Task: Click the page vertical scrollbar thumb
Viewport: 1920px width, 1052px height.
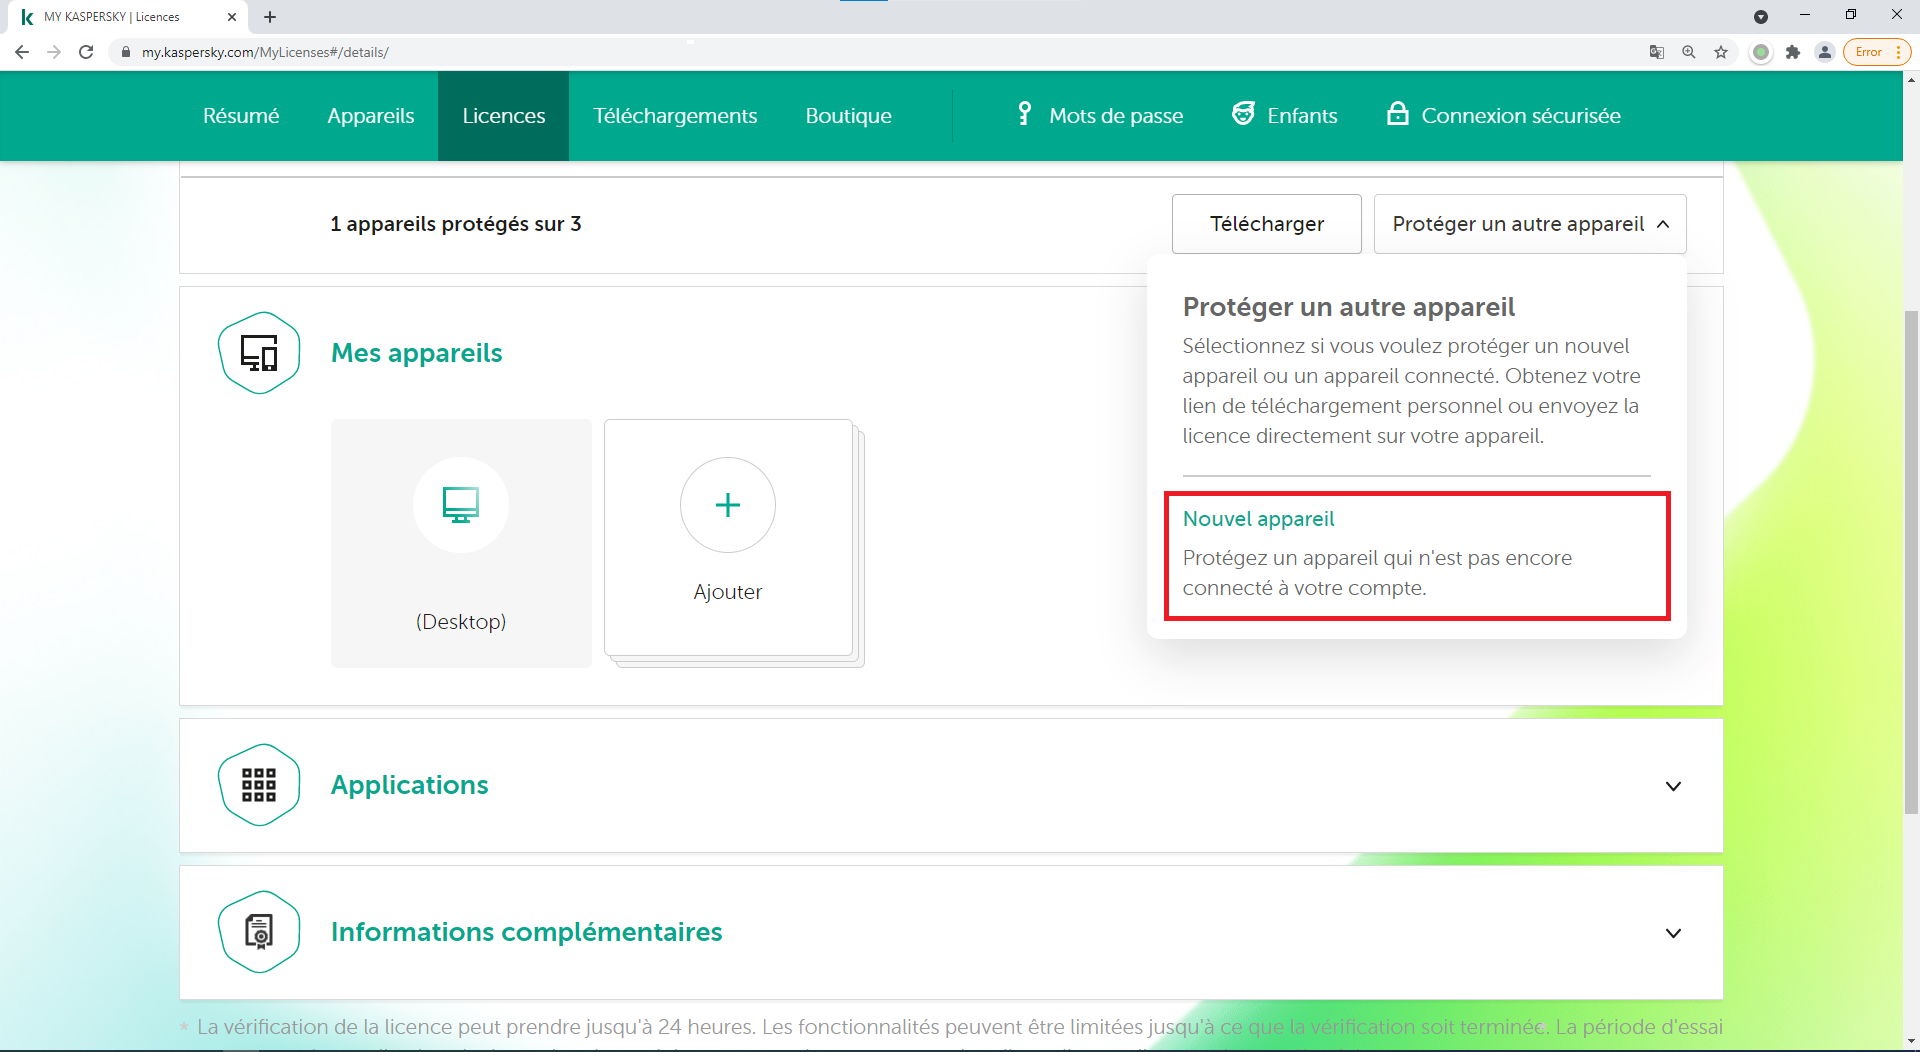Action: click(1911, 561)
